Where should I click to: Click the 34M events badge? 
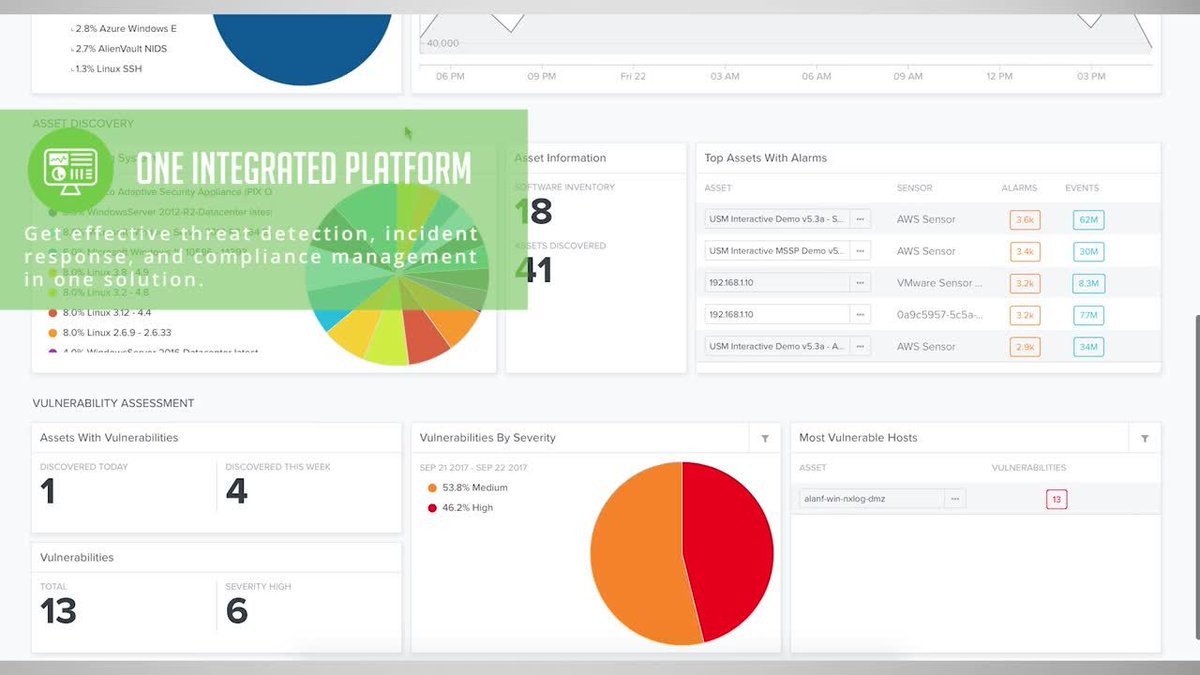1088,347
